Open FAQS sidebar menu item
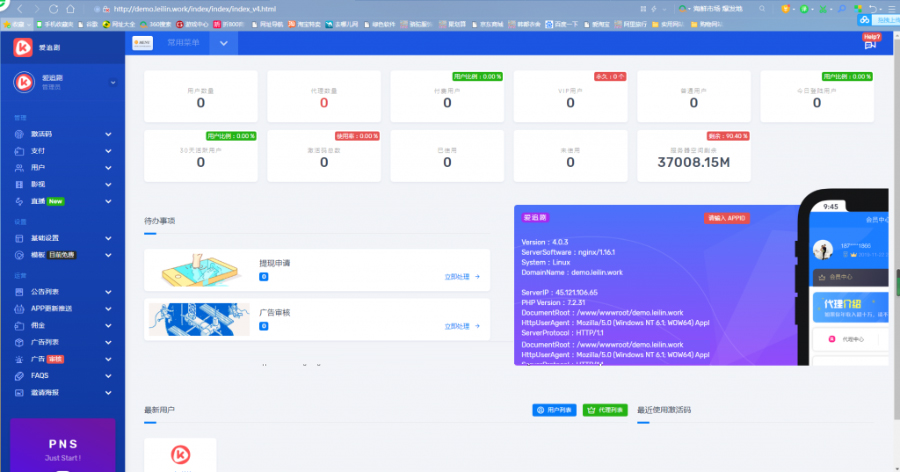The height and width of the screenshot is (472, 900). click(63, 376)
